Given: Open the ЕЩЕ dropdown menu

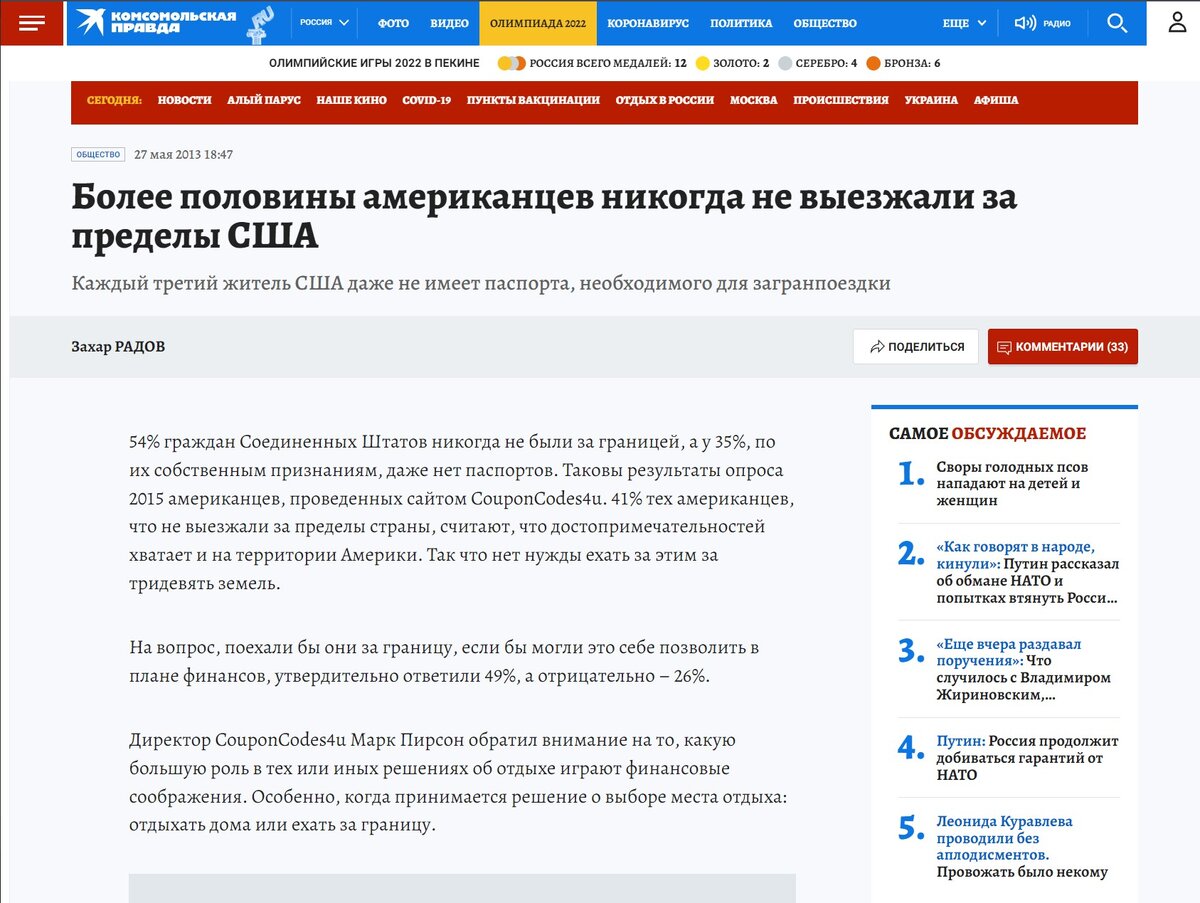Looking at the screenshot, I should tap(958, 22).
